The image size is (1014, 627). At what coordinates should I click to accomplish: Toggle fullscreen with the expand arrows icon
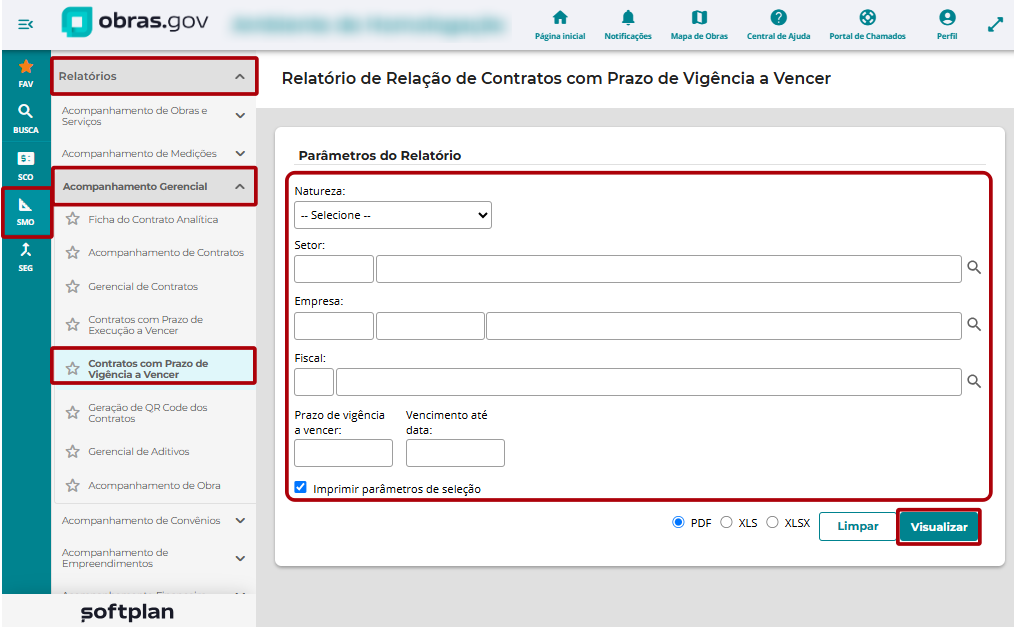pos(995,25)
